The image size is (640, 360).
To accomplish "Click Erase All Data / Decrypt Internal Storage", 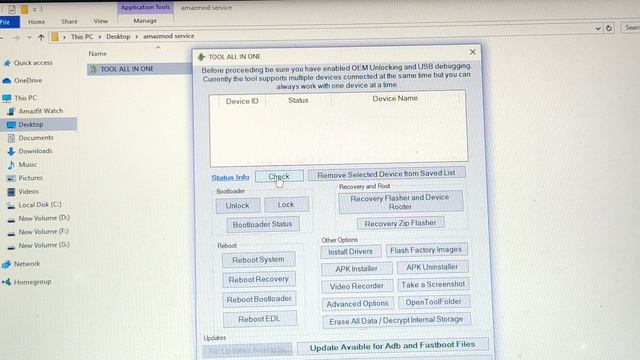I will point(396,320).
